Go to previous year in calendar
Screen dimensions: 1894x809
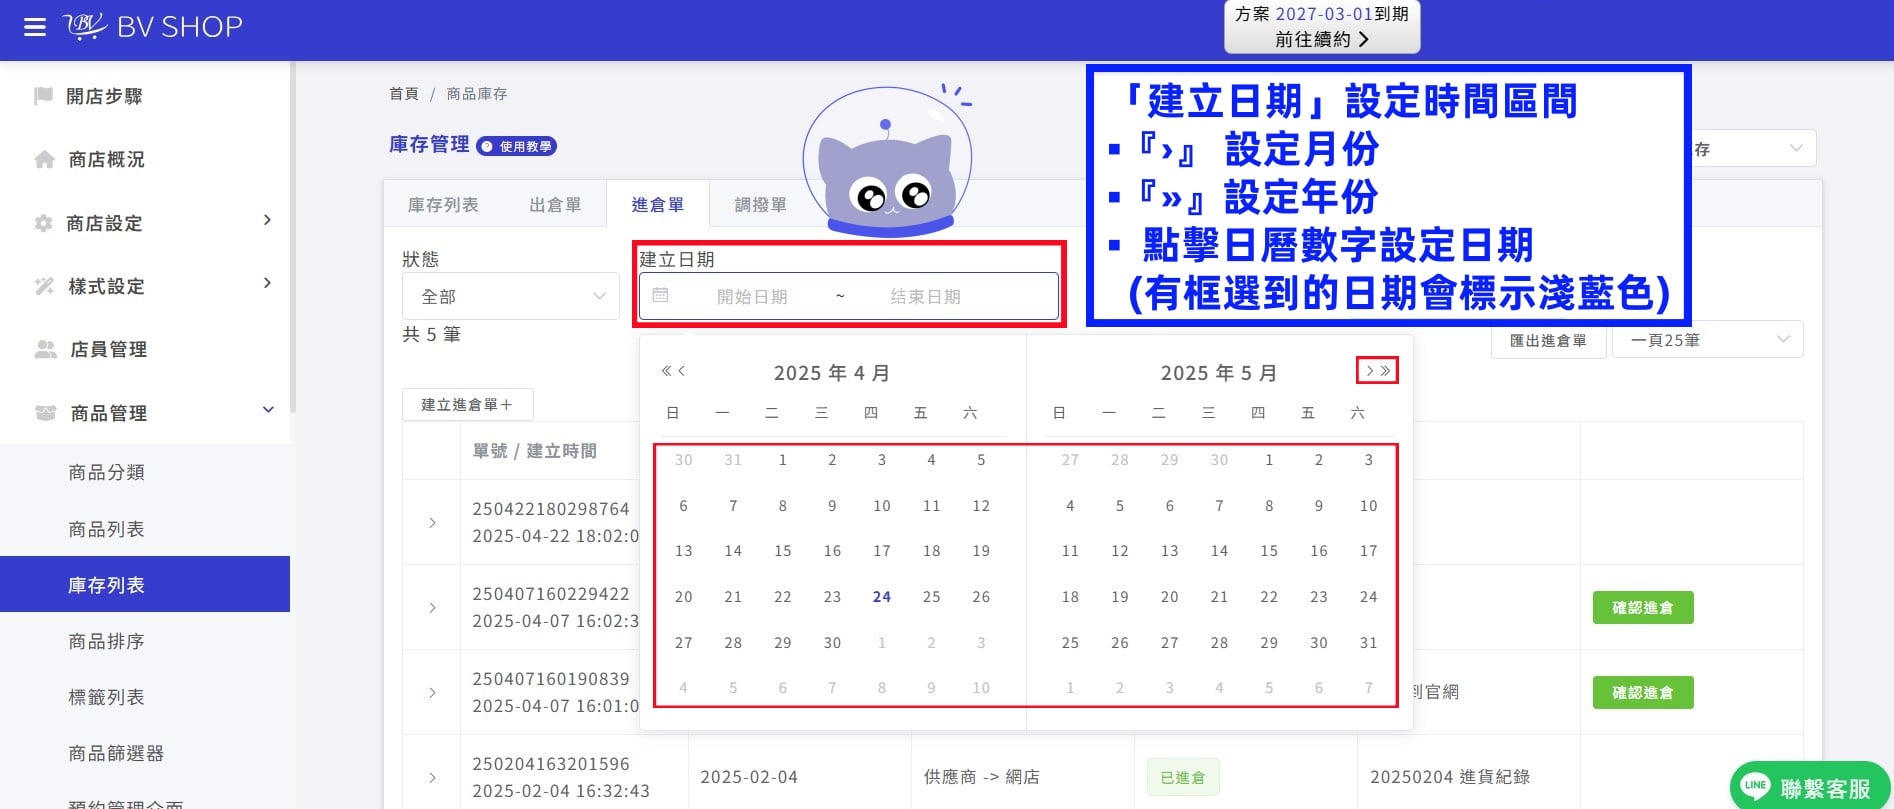click(x=666, y=371)
